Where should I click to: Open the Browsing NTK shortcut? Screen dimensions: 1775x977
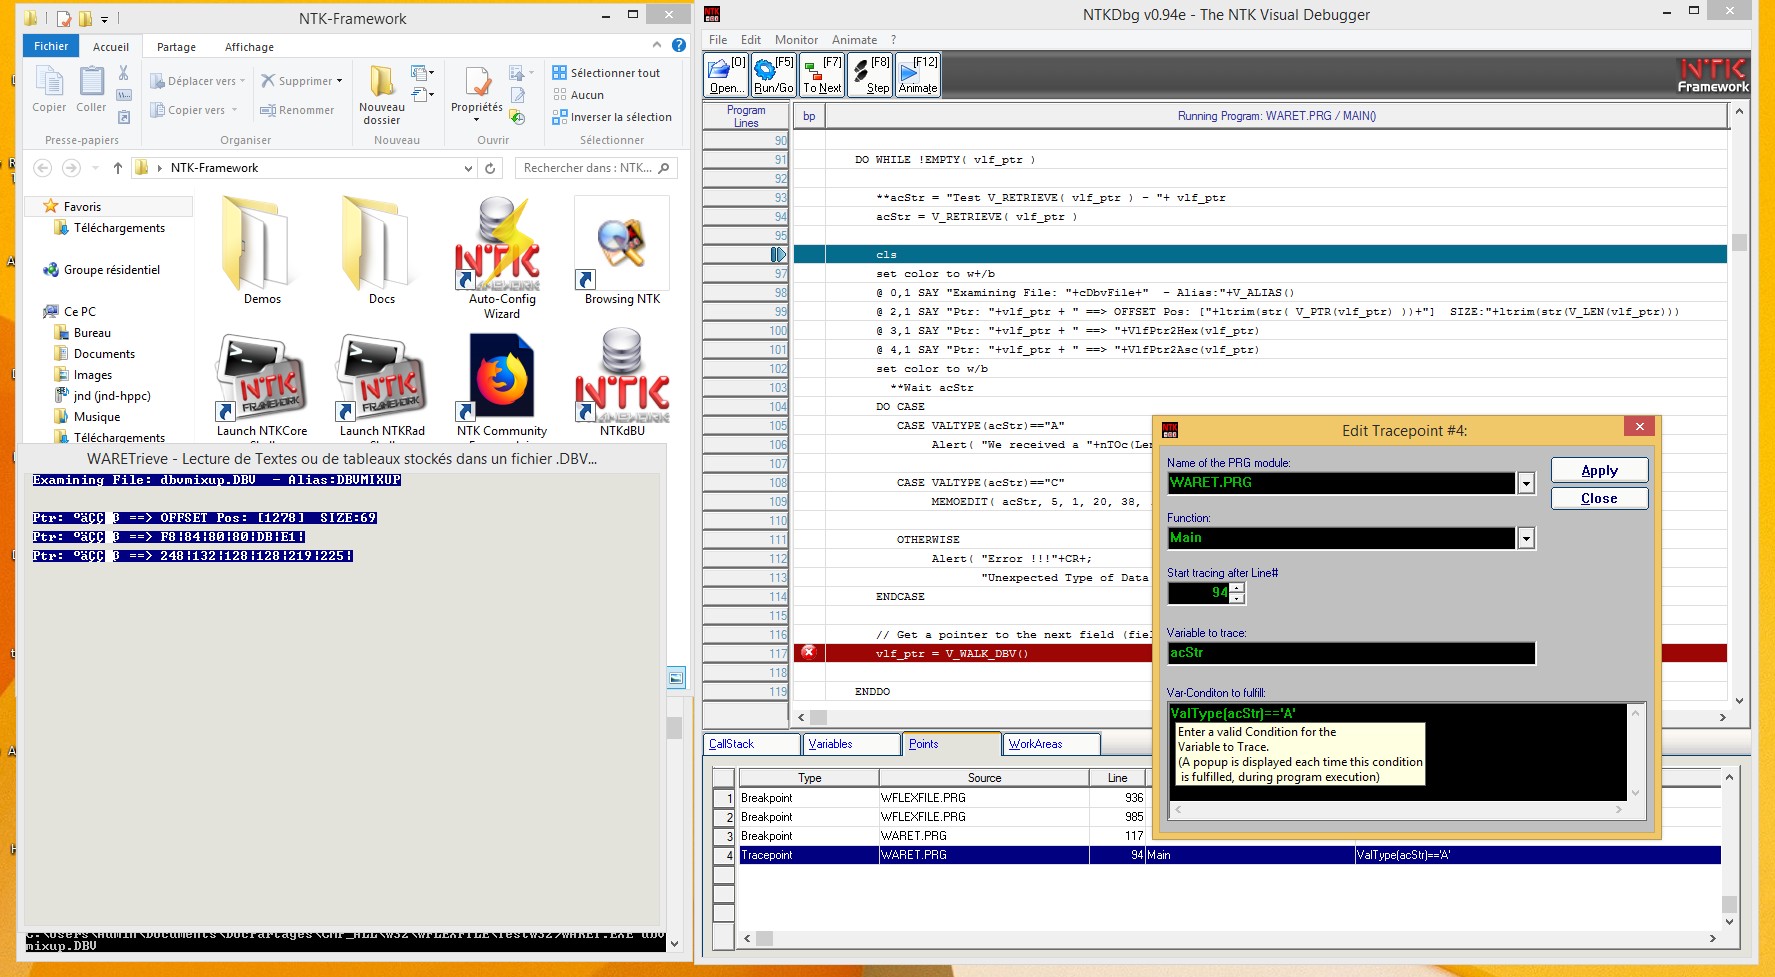tap(622, 251)
